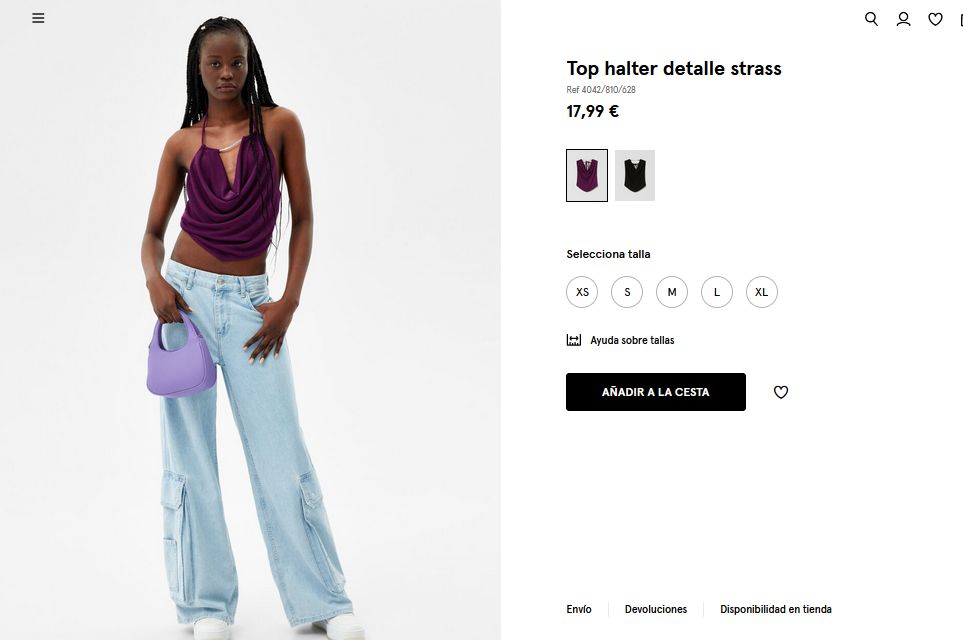Open the search magnifier icon
The image size is (963, 640).
[871, 19]
